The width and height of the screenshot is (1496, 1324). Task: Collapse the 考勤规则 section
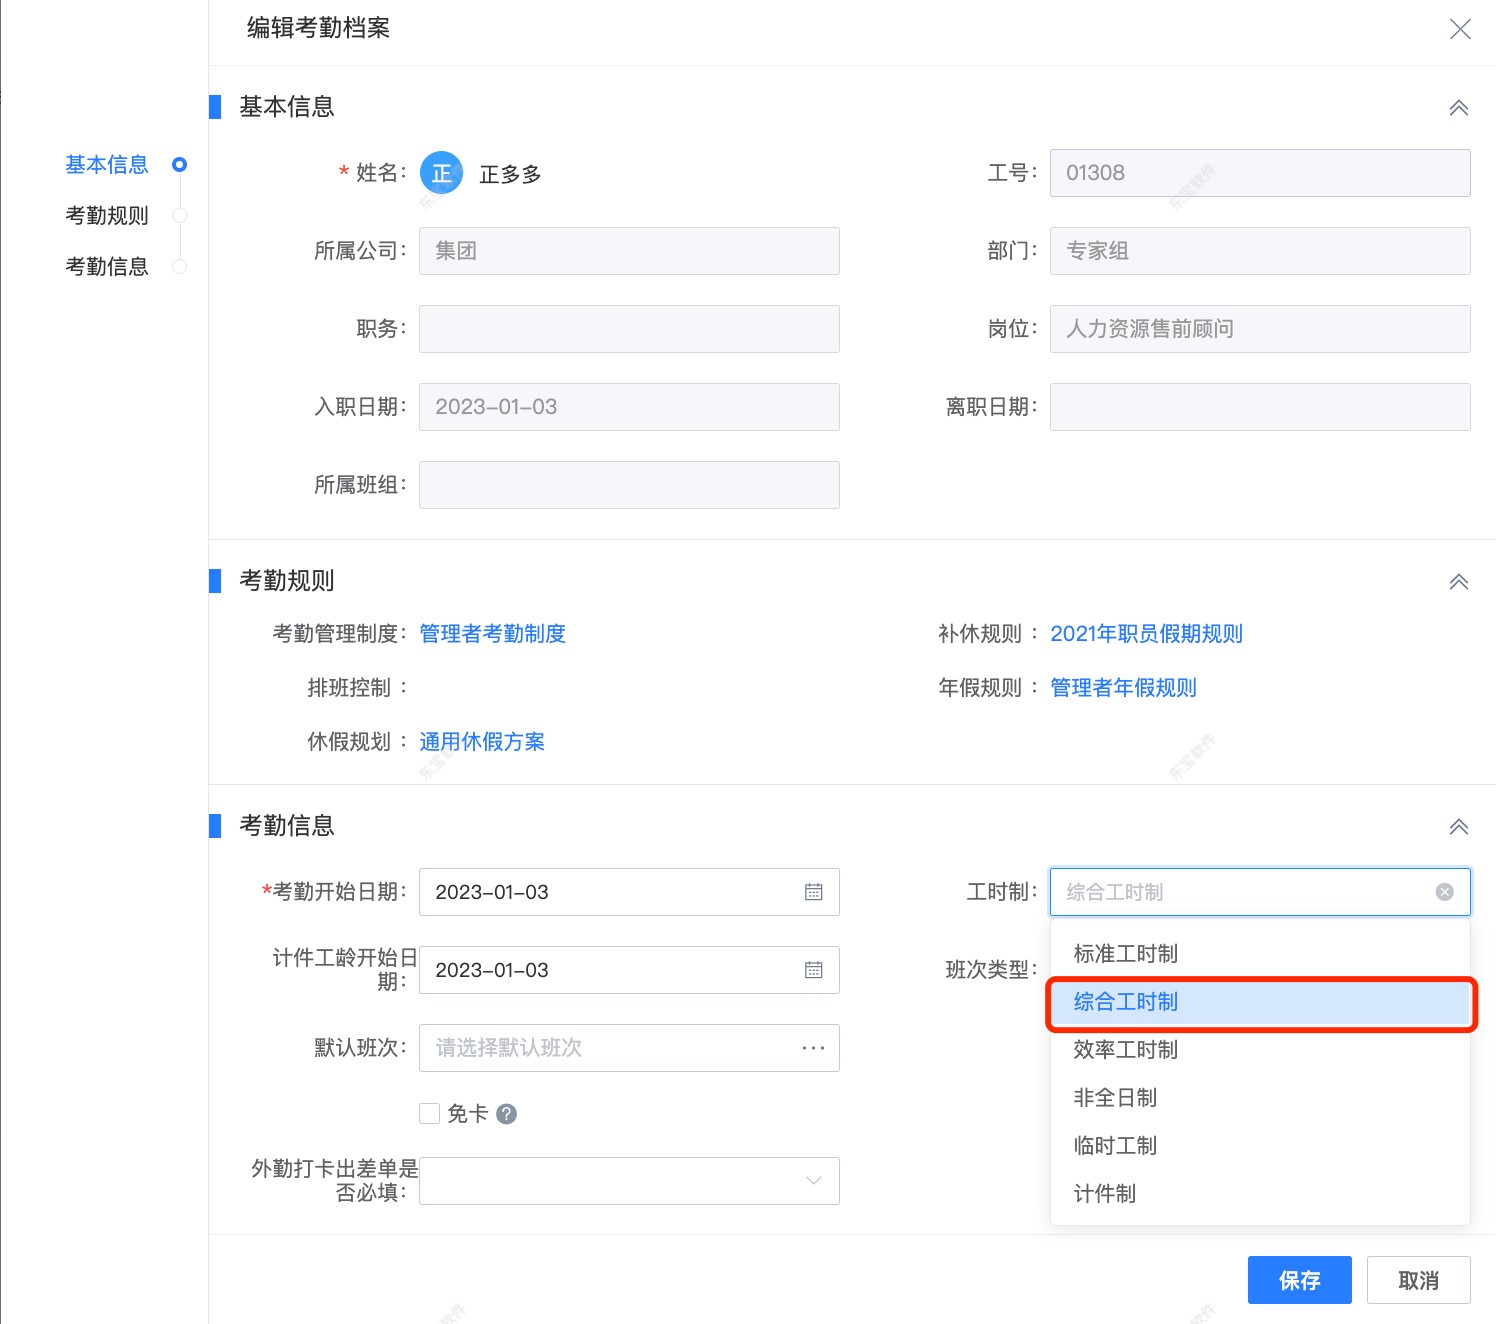point(1458,582)
